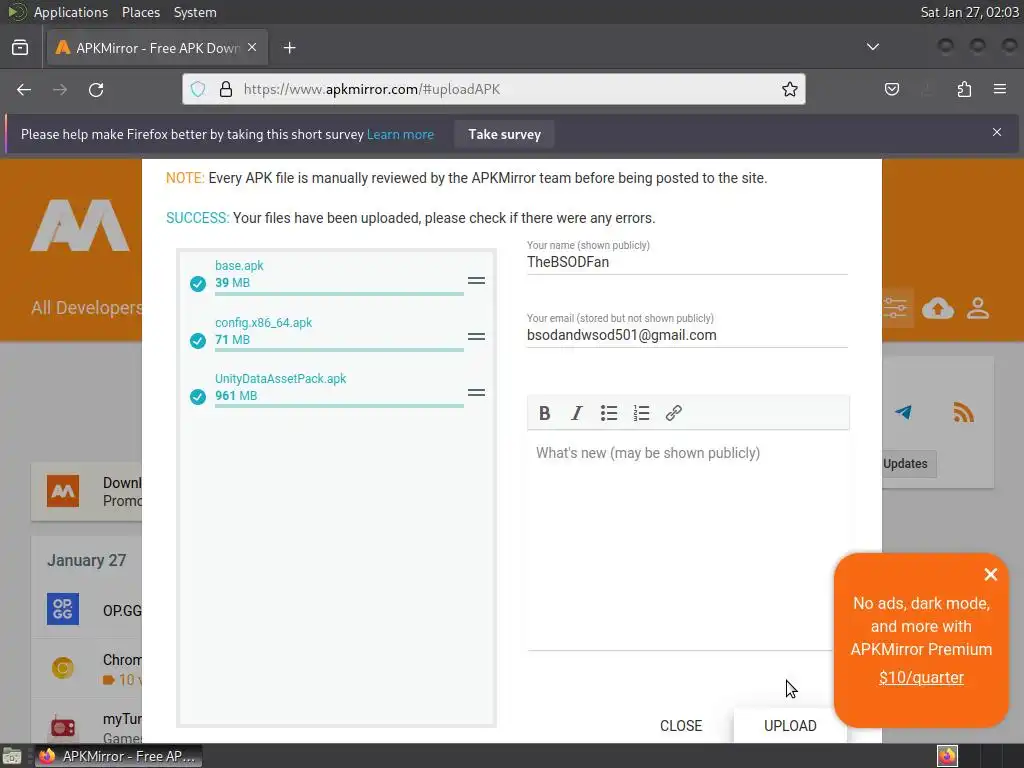Screen dimensions: 1024x768
Task: Click the Firefox reload button
Action: pyautogui.click(x=96, y=89)
